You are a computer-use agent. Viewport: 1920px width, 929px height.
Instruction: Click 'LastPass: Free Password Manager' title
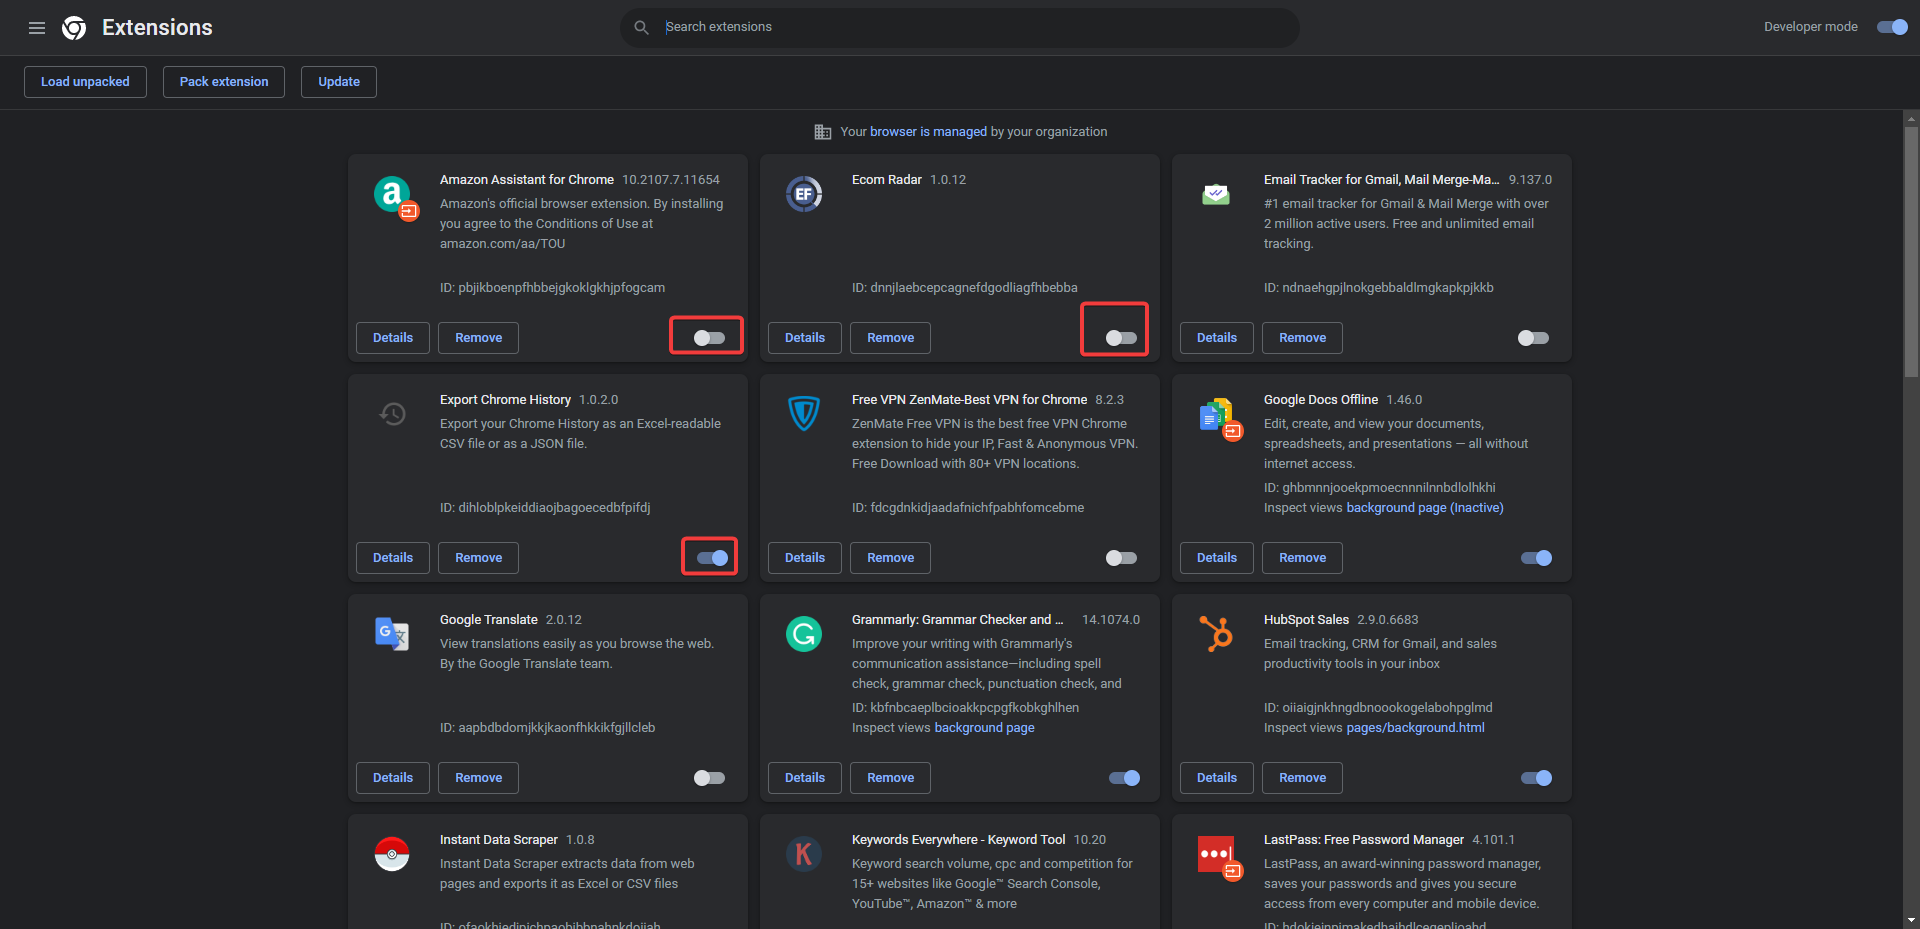tap(1363, 840)
